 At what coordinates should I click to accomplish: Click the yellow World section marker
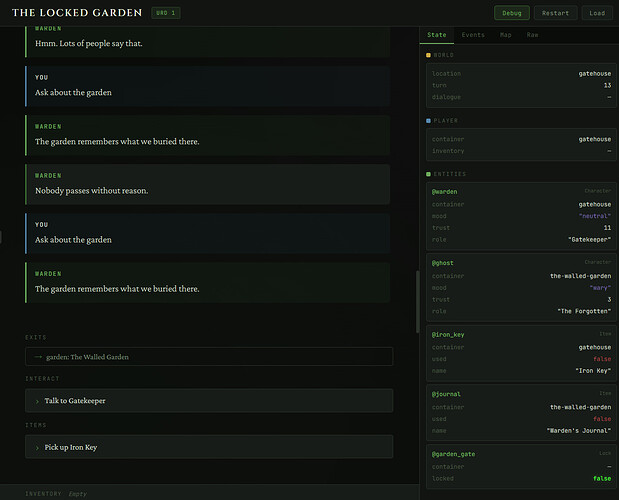[428, 55]
